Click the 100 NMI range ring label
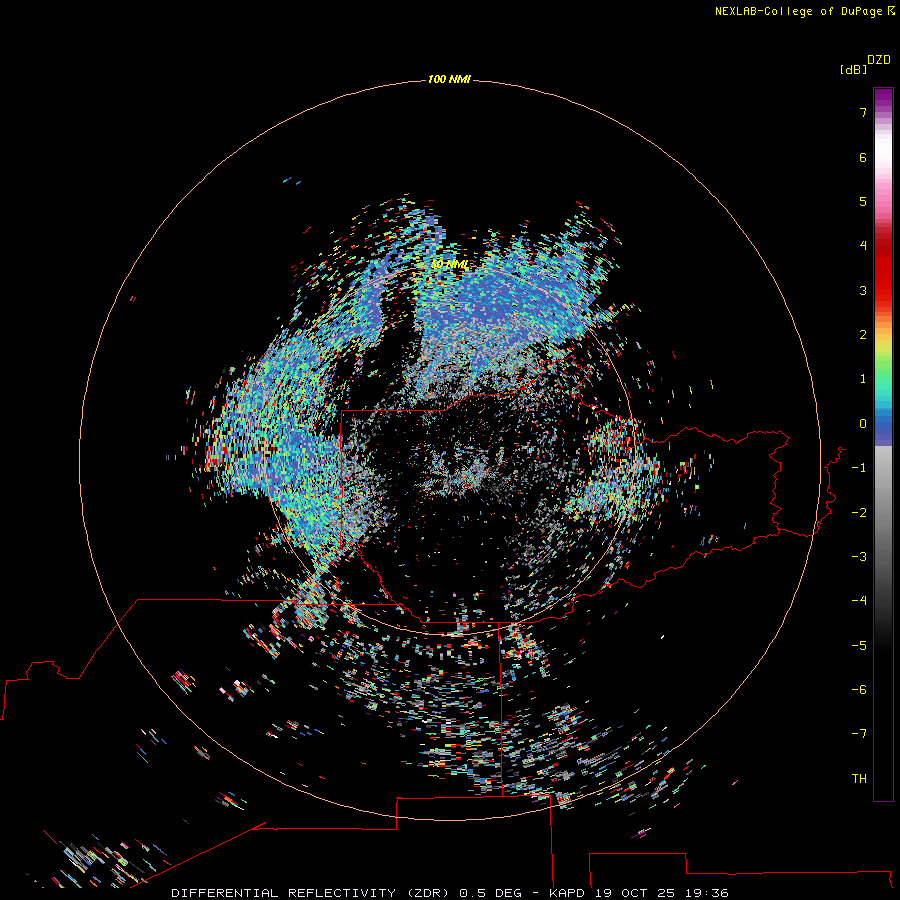This screenshot has height=900, width=900. click(x=449, y=79)
